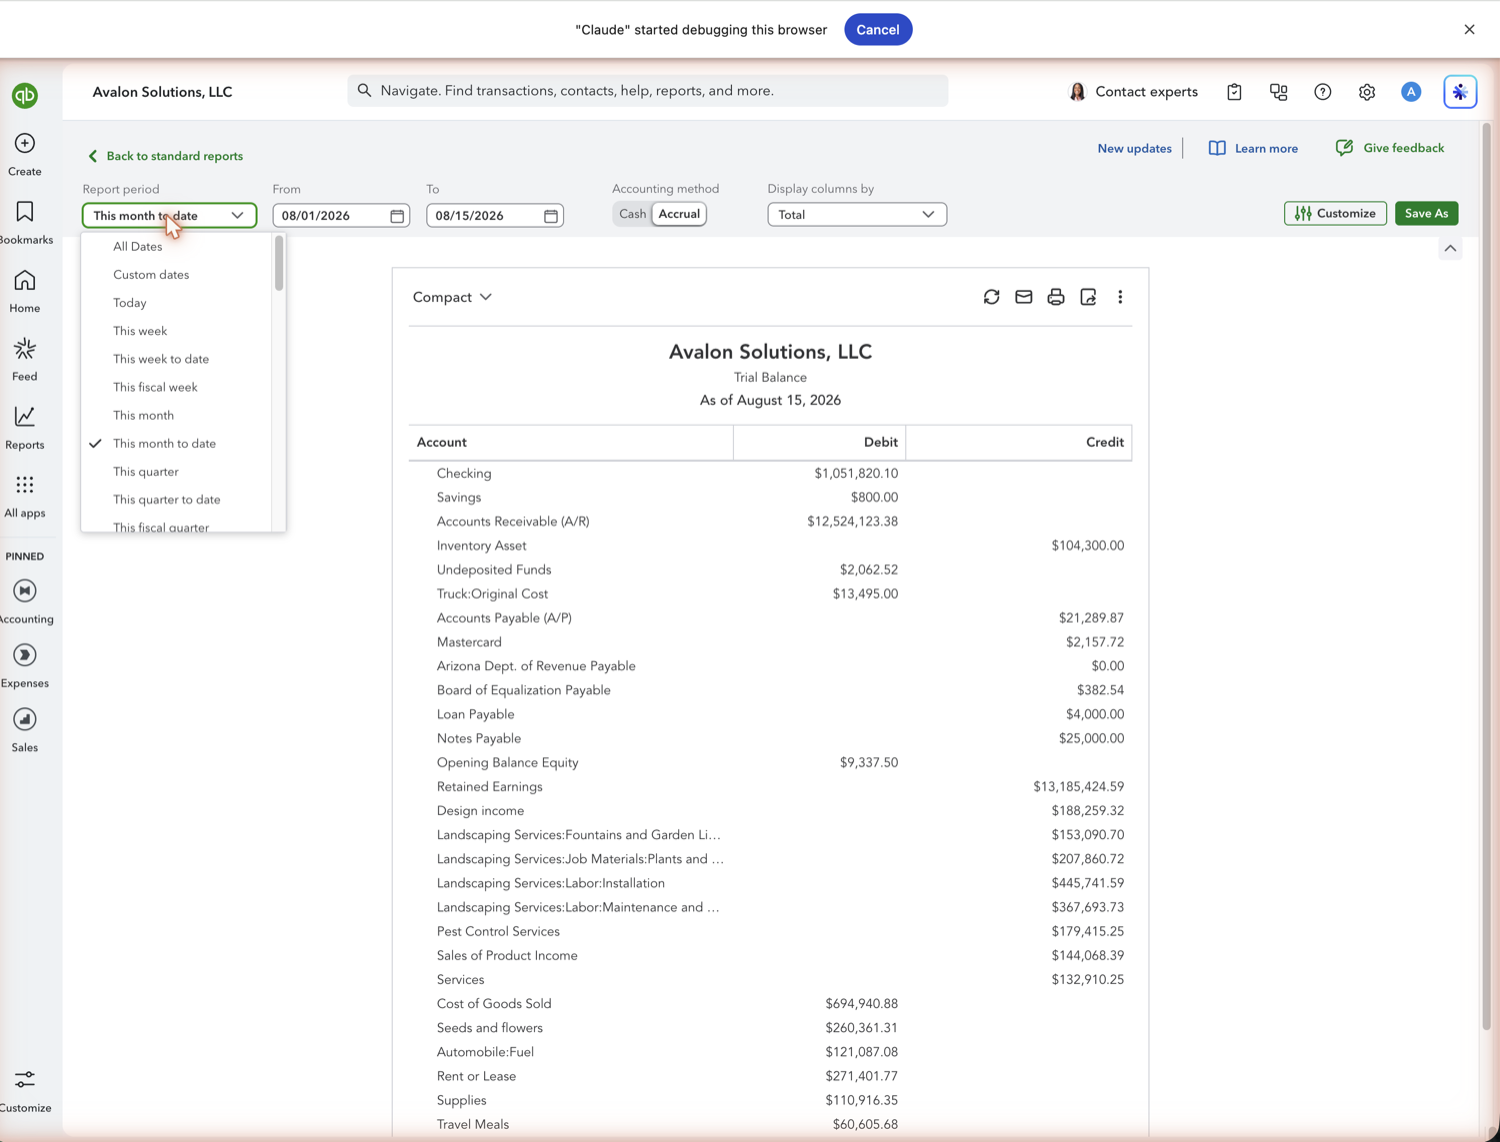The height and width of the screenshot is (1142, 1500).
Task: Export the report using export icon
Action: tap(1088, 297)
